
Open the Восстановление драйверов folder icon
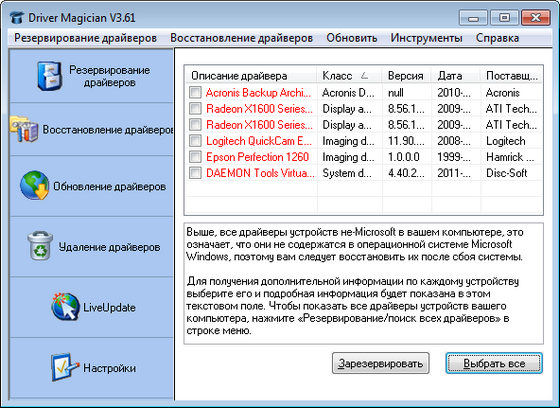click(24, 129)
